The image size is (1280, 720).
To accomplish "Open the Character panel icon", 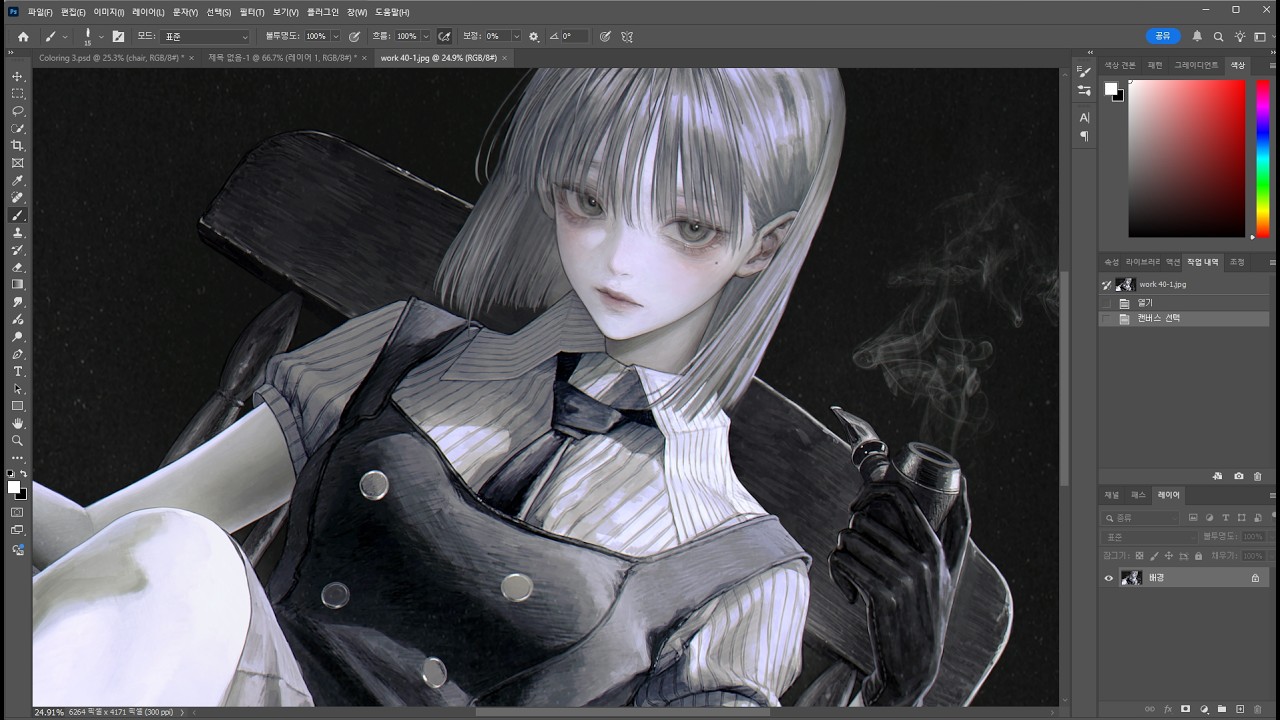I will (x=1084, y=117).
